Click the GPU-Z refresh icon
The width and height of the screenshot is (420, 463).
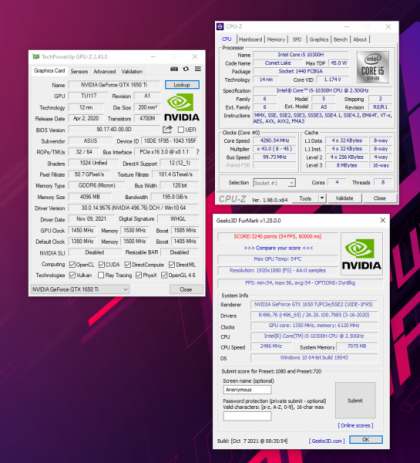[x=186, y=69]
